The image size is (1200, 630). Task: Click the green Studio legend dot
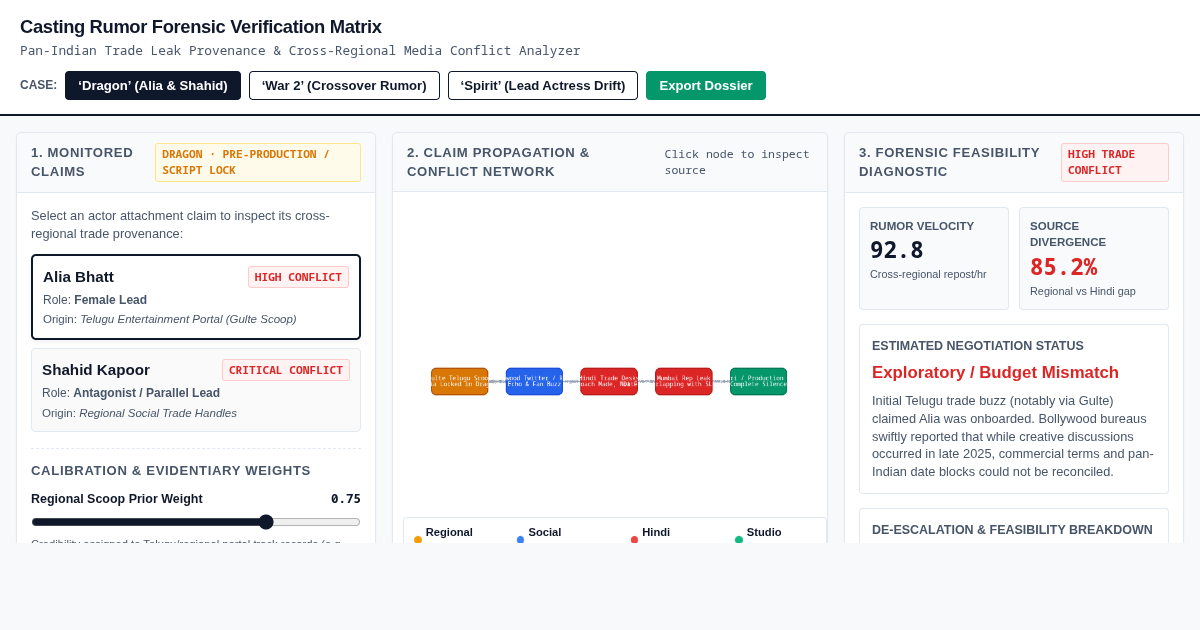[x=739, y=540]
